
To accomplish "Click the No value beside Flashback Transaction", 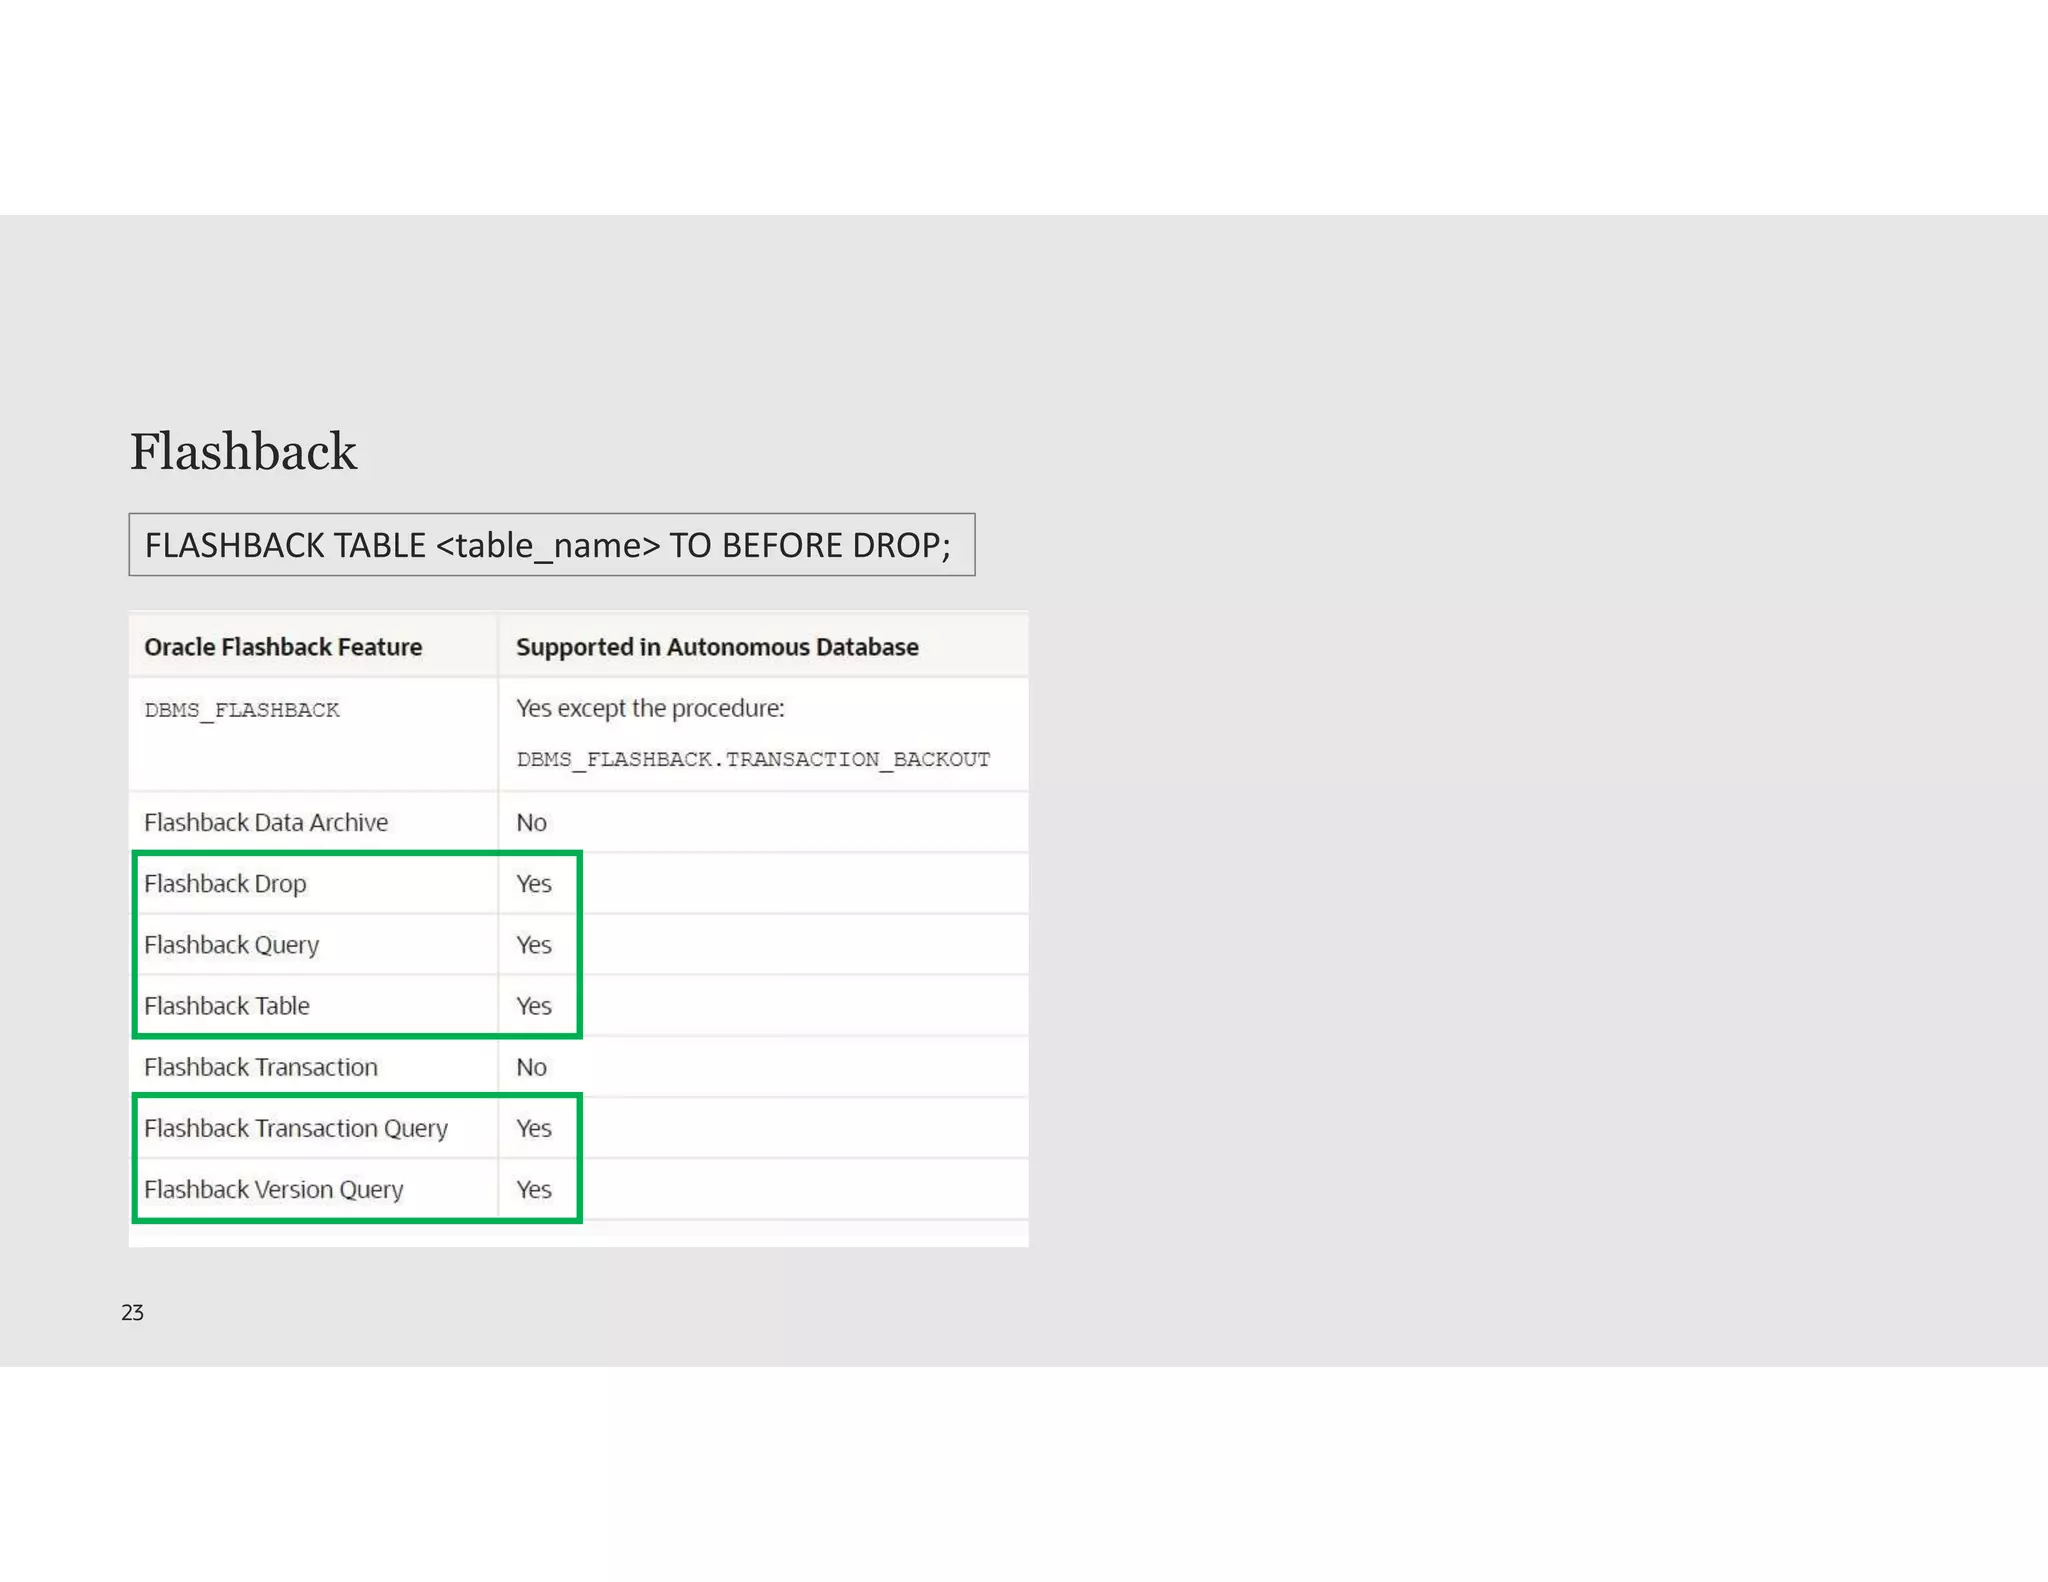I will click(x=531, y=1067).
